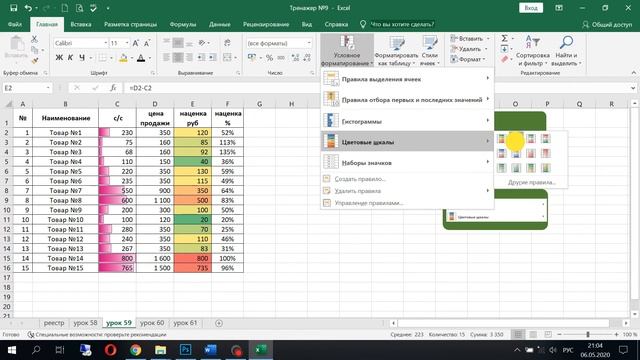Open the Calibri font name dropdown
Viewport: 640px width, 360px height.
click(x=105, y=43)
